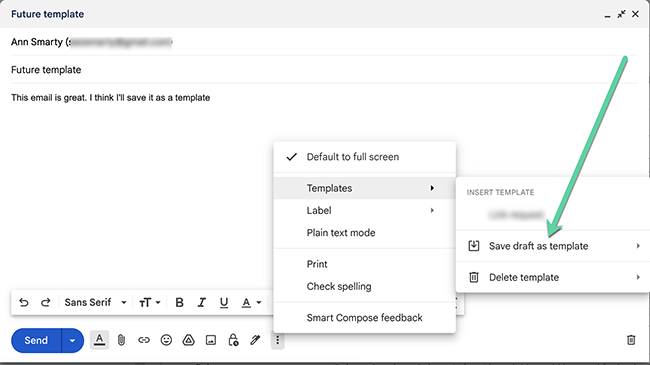The height and width of the screenshot is (365, 650).
Task: Toggle the formatting options button
Action: click(99, 340)
